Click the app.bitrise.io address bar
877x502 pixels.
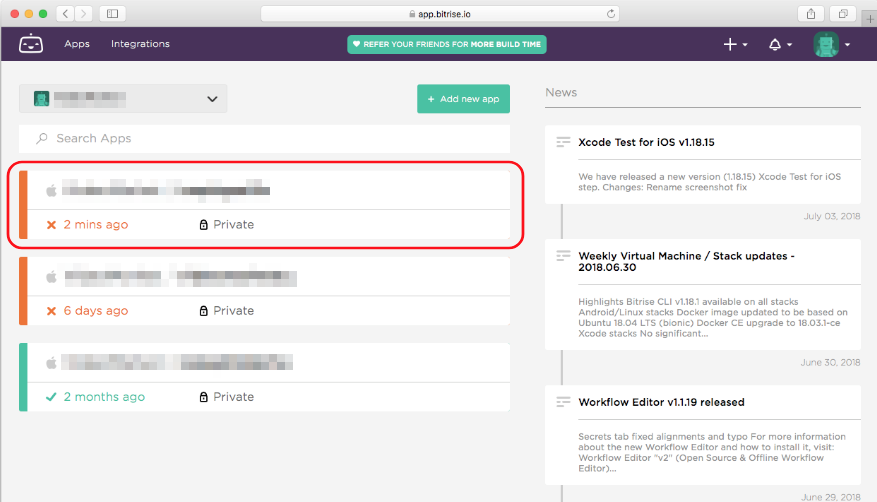(440, 14)
